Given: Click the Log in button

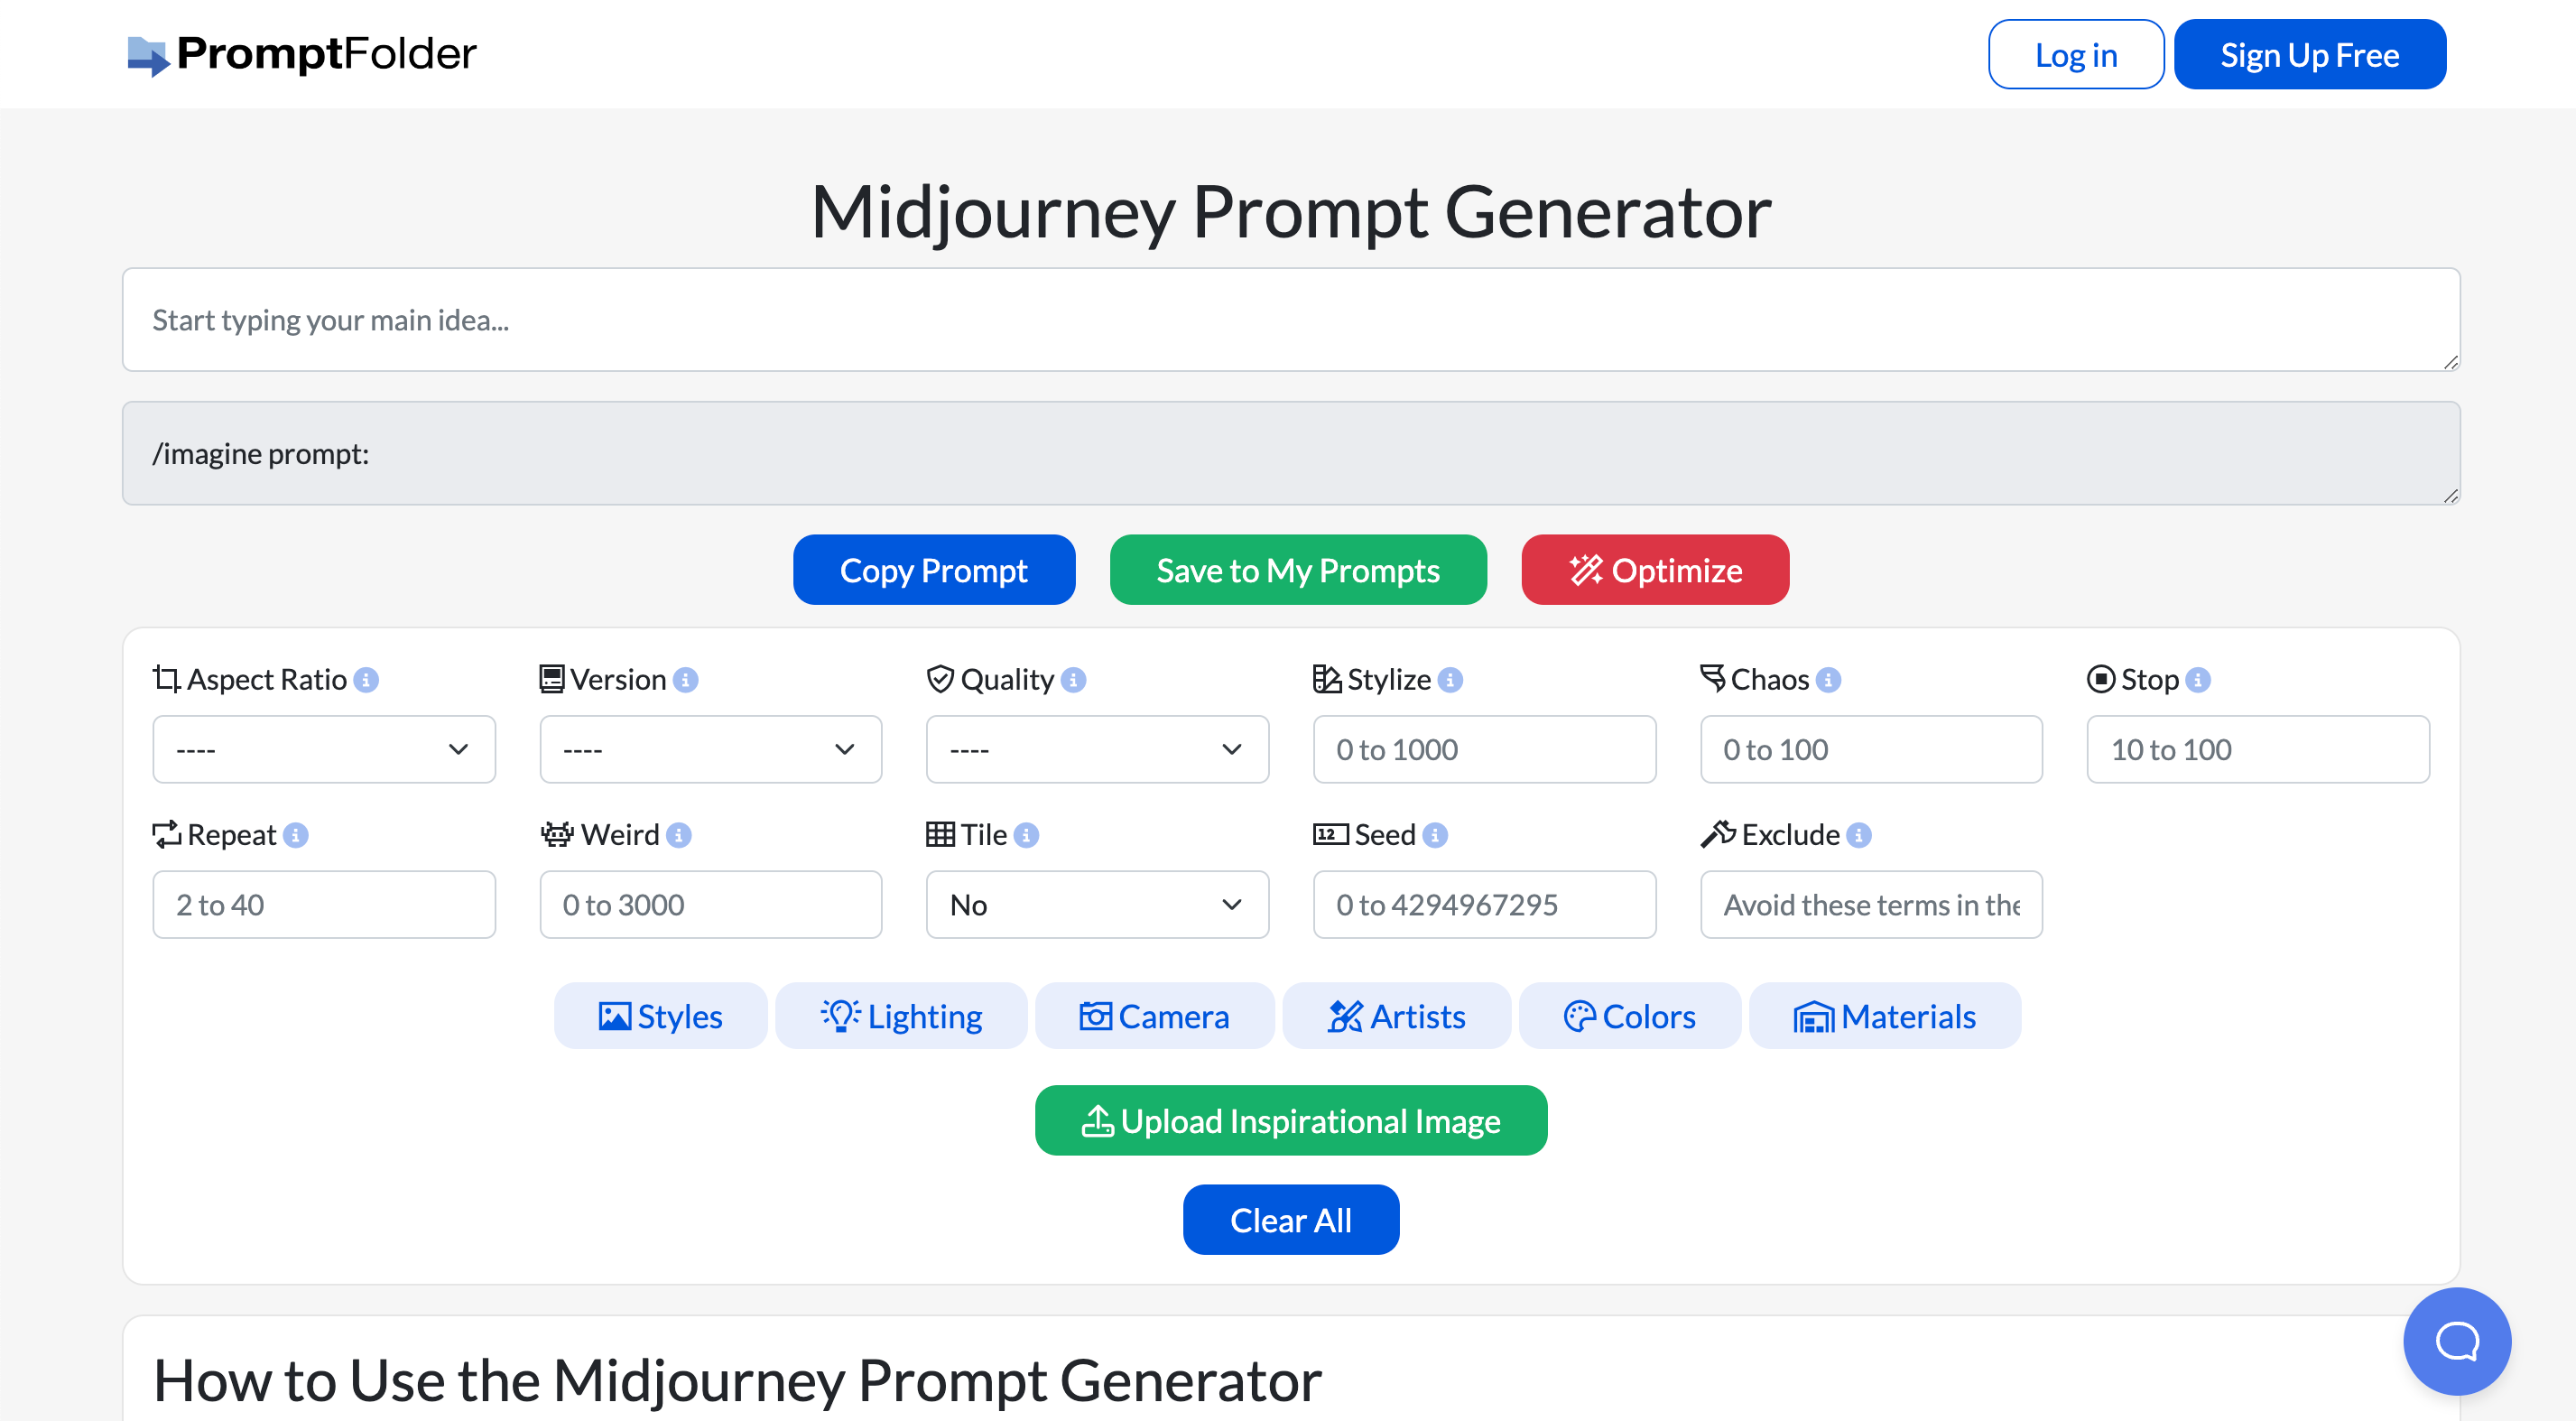Looking at the screenshot, I should click(x=2076, y=52).
